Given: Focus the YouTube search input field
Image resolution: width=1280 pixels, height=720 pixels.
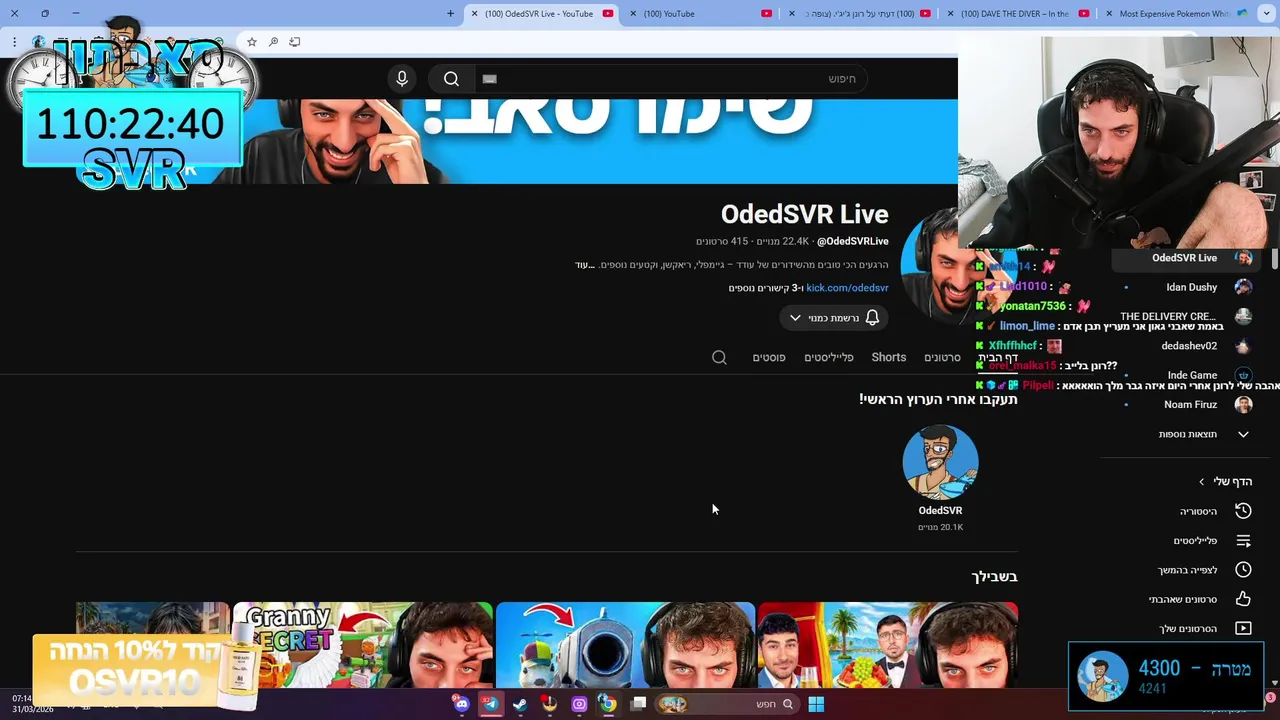Looking at the screenshot, I should pos(670,79).
